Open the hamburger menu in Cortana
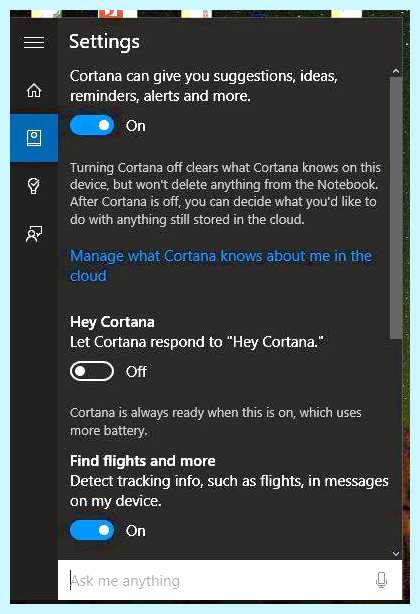Screen dimensions: 420x614 coord(34,42)
